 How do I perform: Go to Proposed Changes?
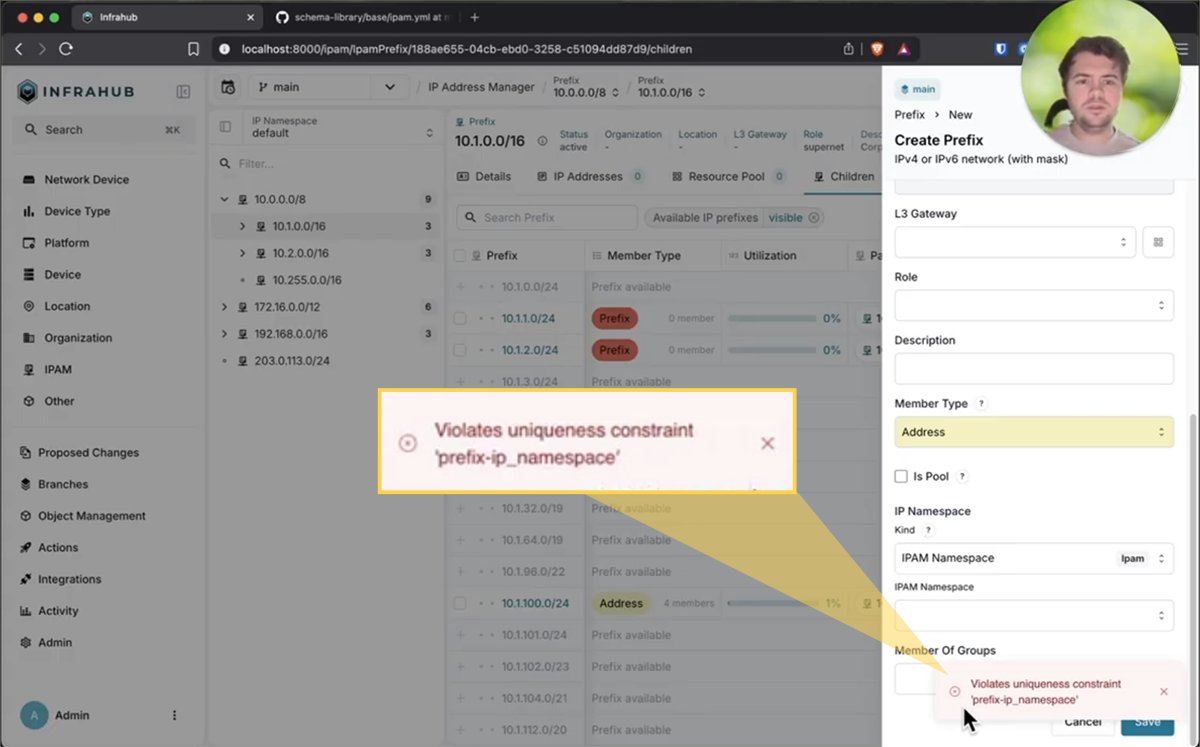click(88, 453)
